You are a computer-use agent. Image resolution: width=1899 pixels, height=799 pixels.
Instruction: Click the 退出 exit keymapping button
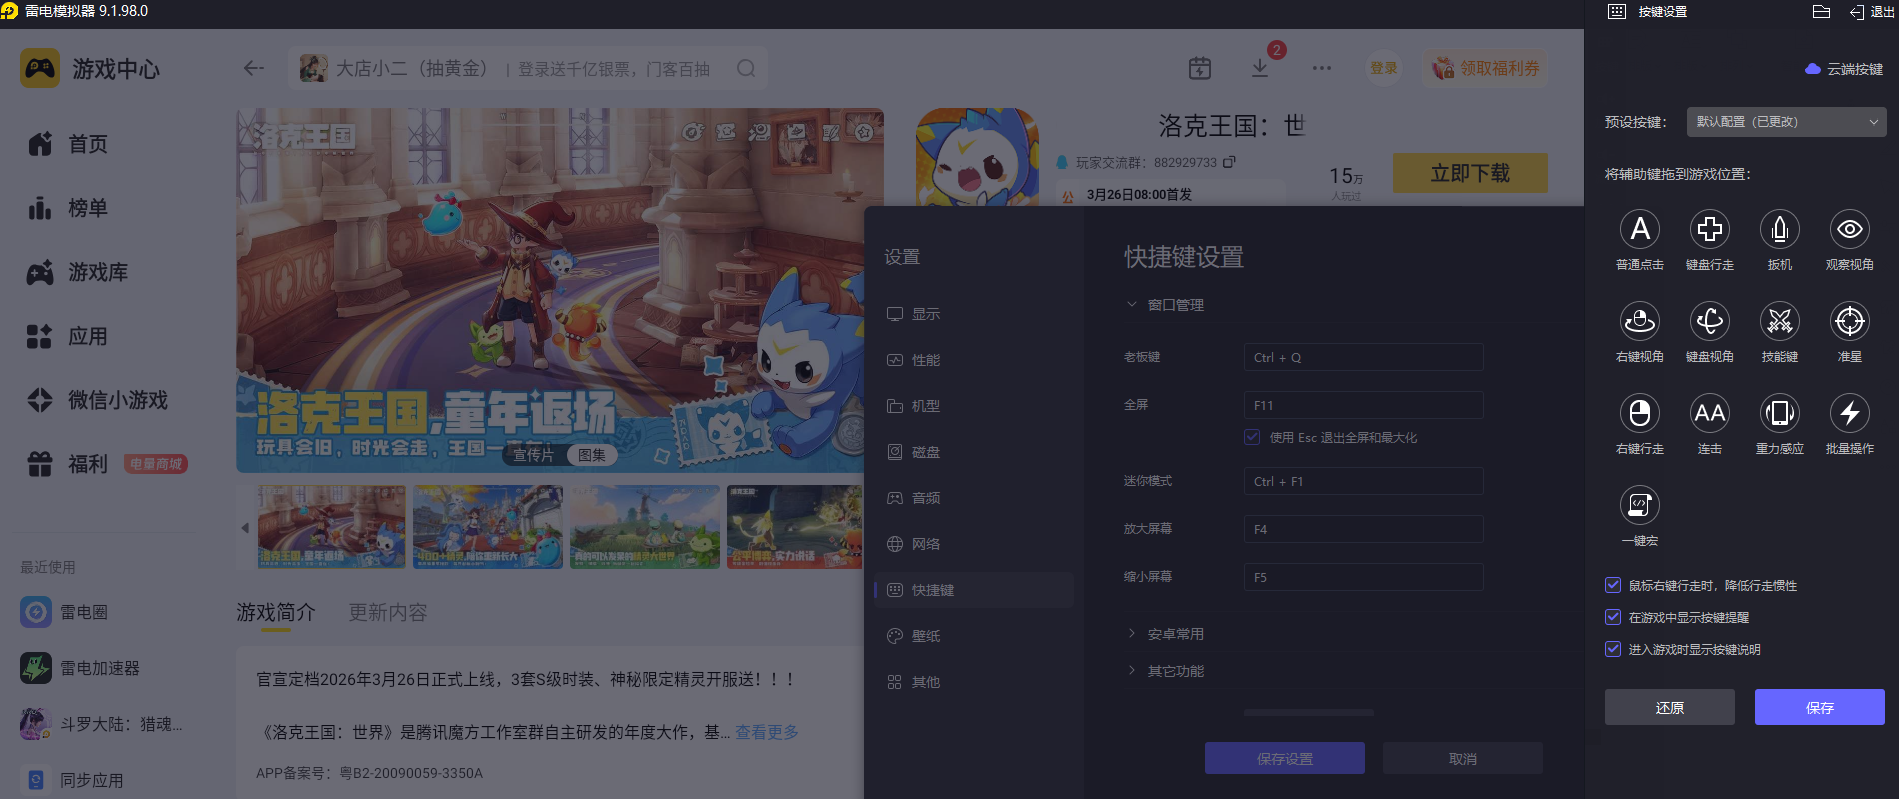(1872, 12)
